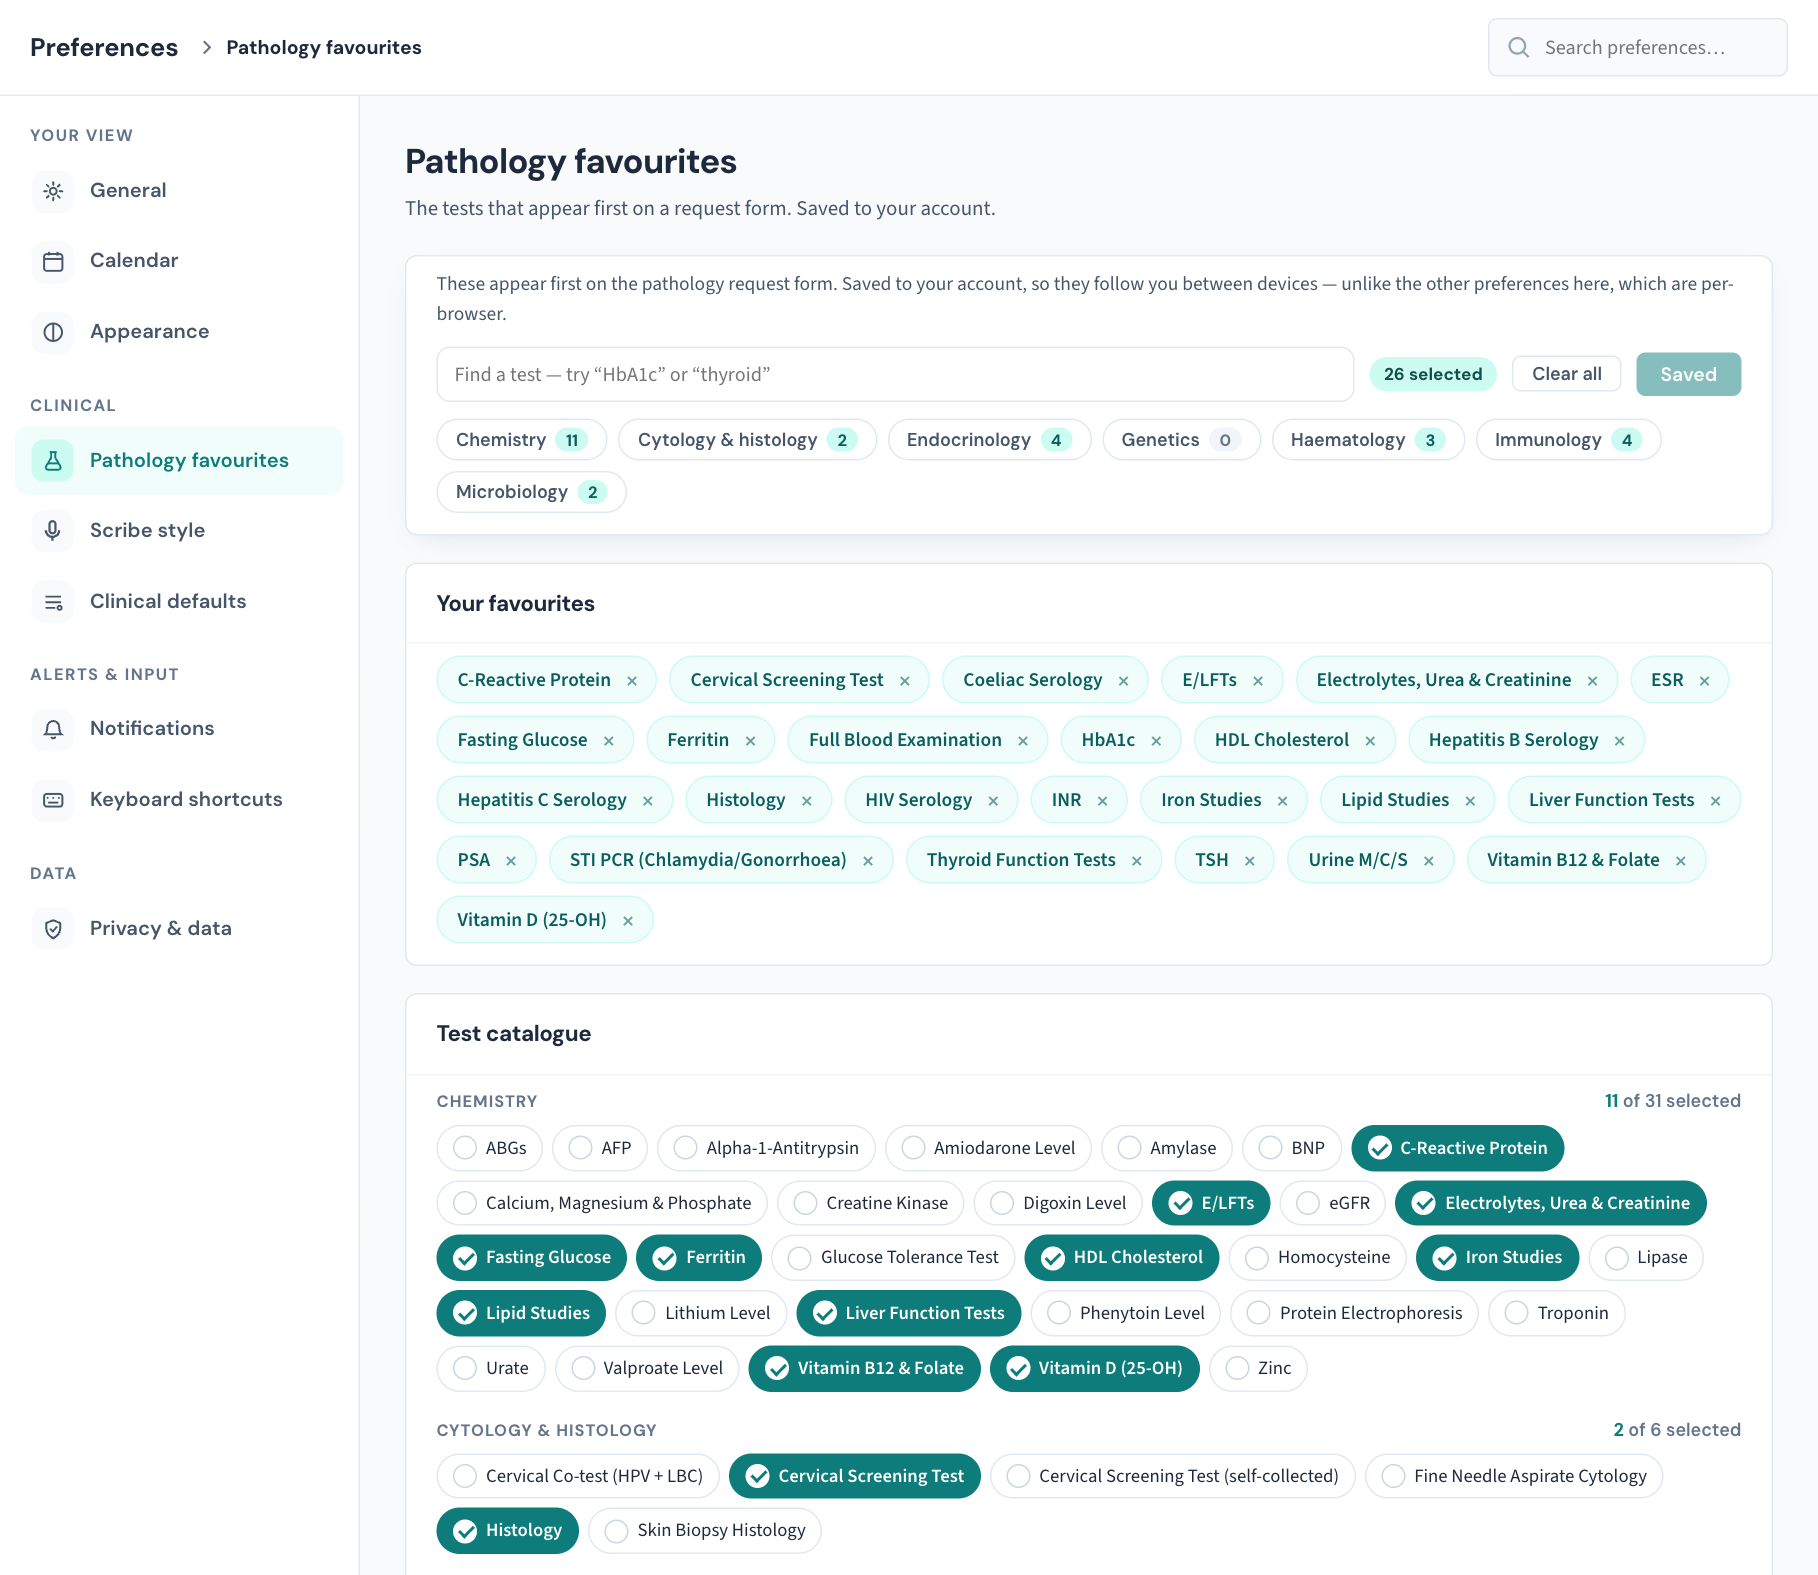Filter by Microbiology category chip
Image resolution: width=1818 pixels, height=1575 pixels.
click(531, 492)
